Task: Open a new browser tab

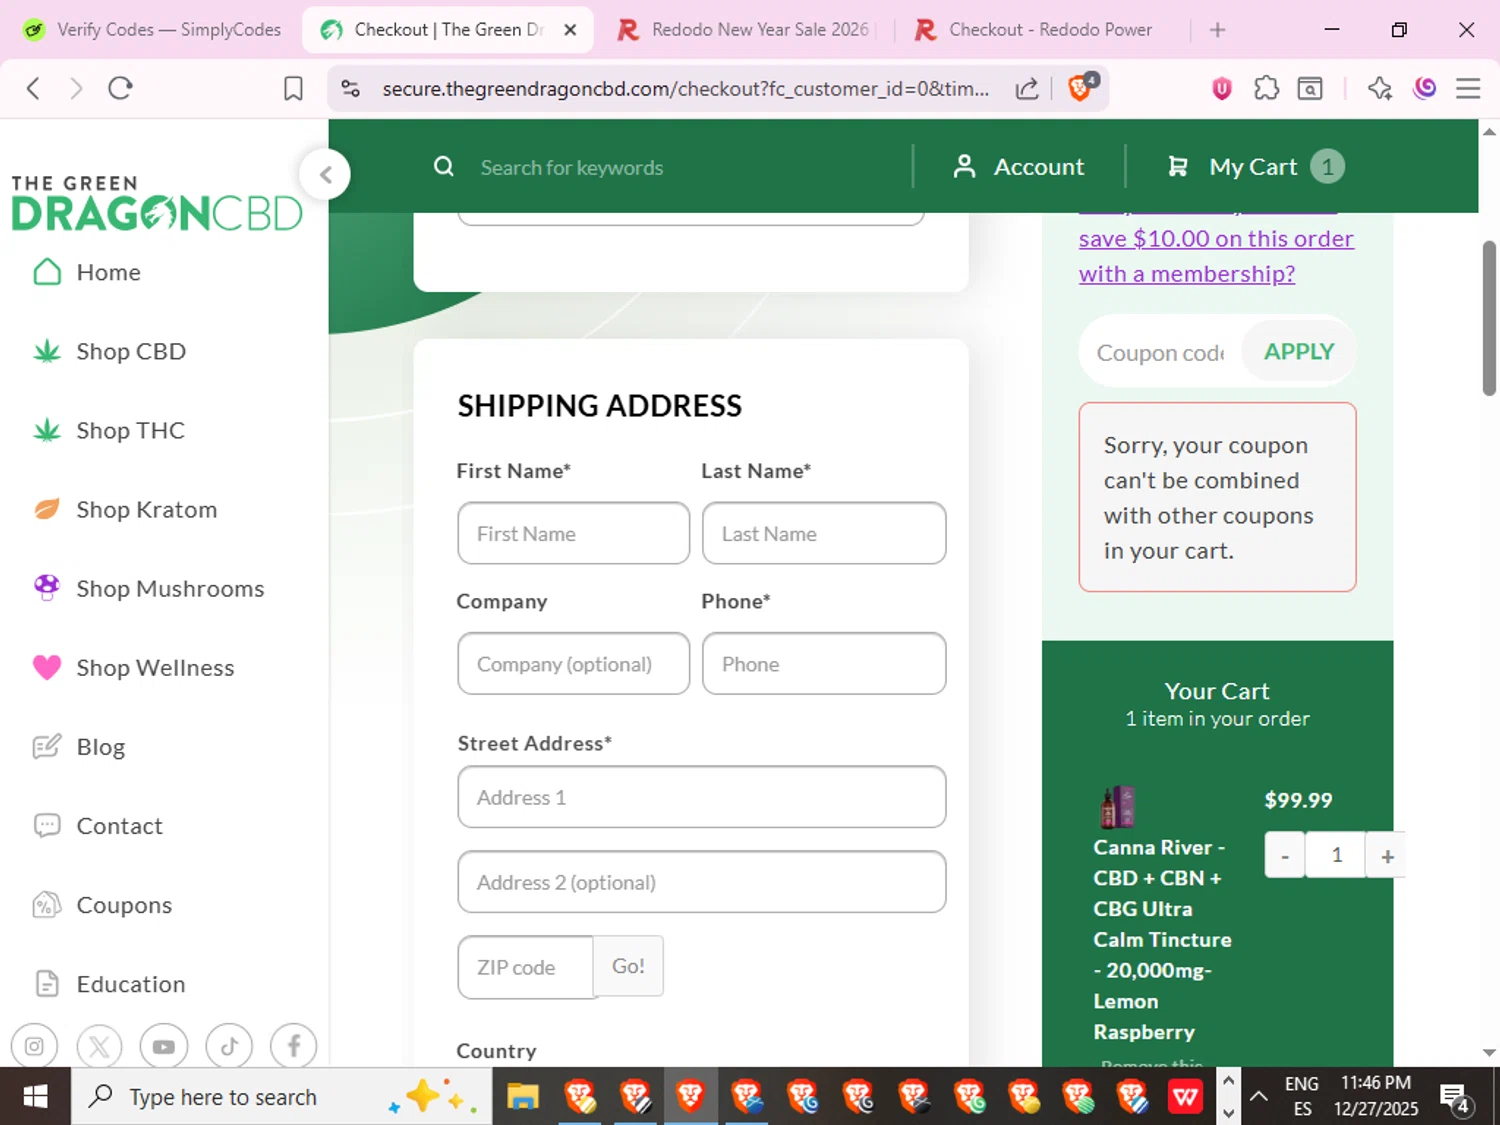Action: (1217, 30)
